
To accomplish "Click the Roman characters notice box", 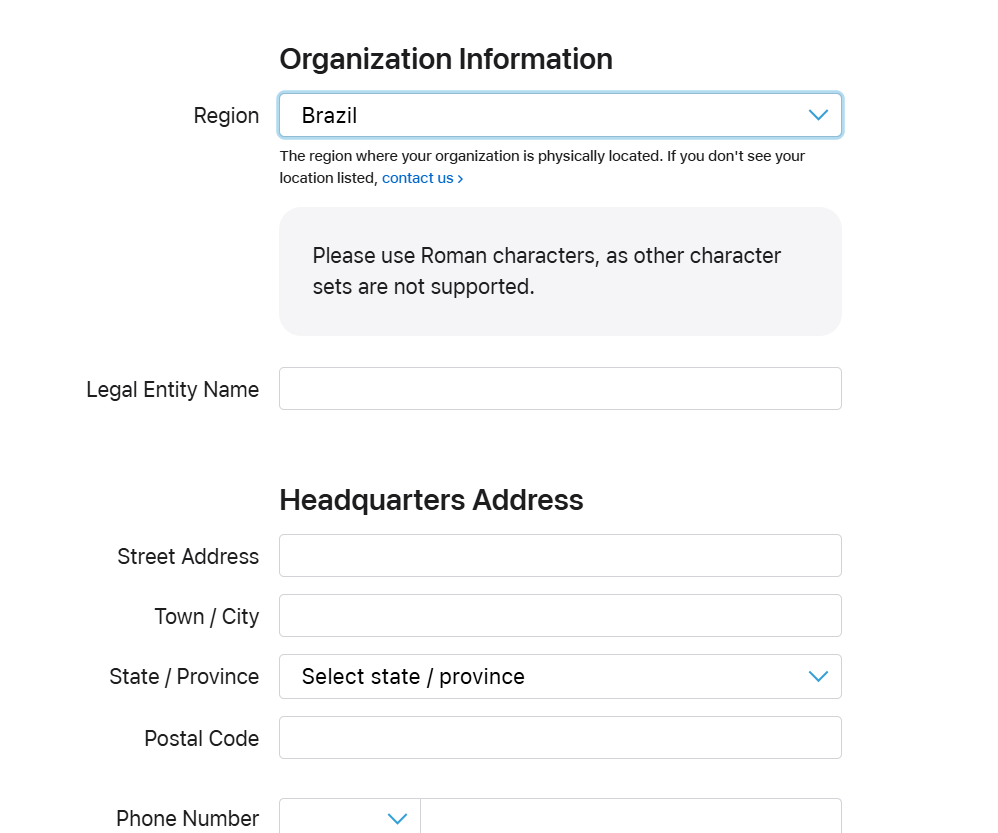I will [x=560, y=271].
